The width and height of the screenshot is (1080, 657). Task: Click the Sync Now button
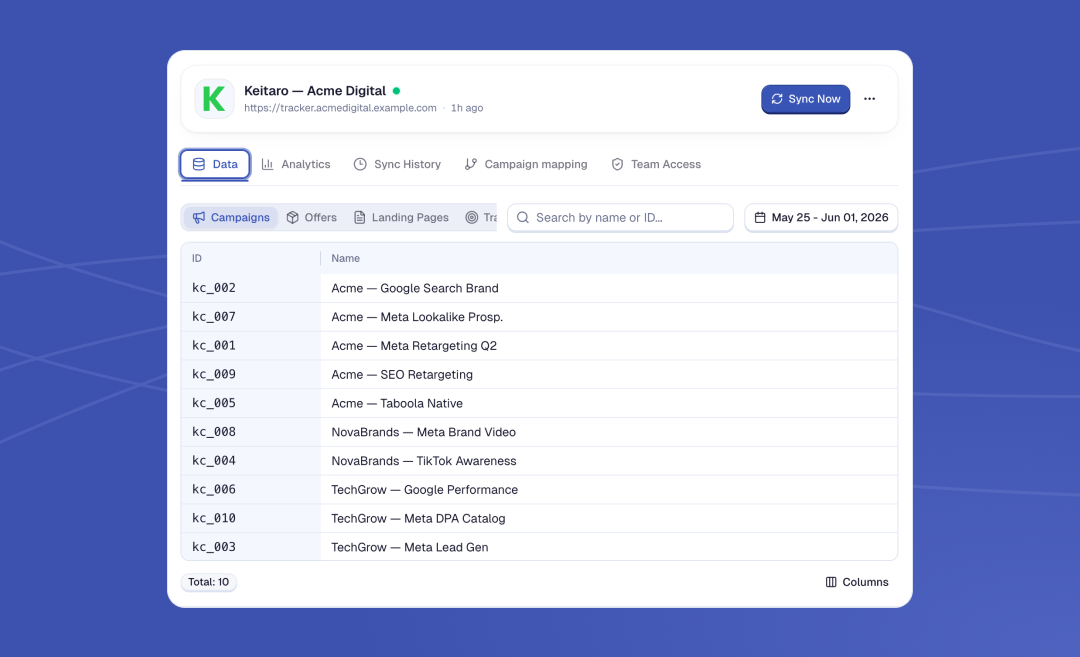(805, 99)
